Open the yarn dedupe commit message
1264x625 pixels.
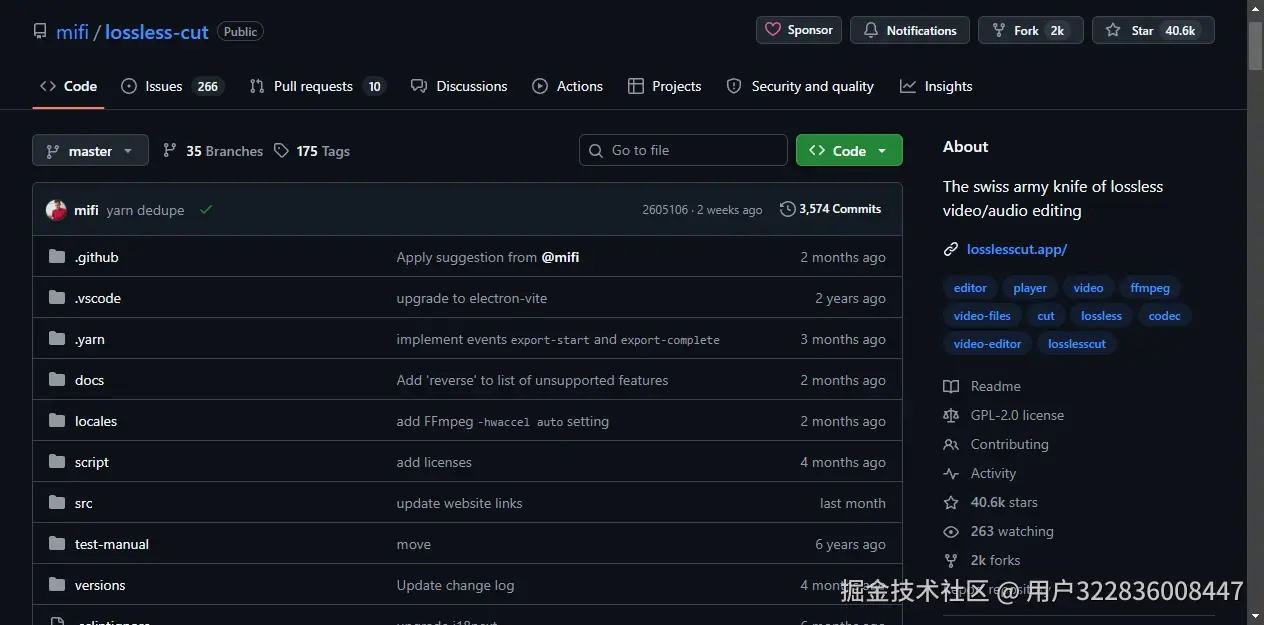click(146, 210)
